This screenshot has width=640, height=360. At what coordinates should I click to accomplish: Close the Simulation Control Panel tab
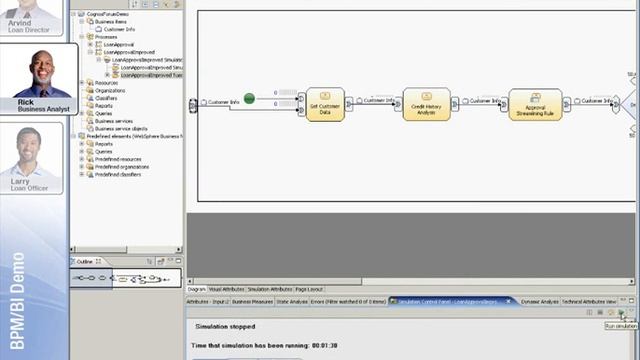coord(508,301)
